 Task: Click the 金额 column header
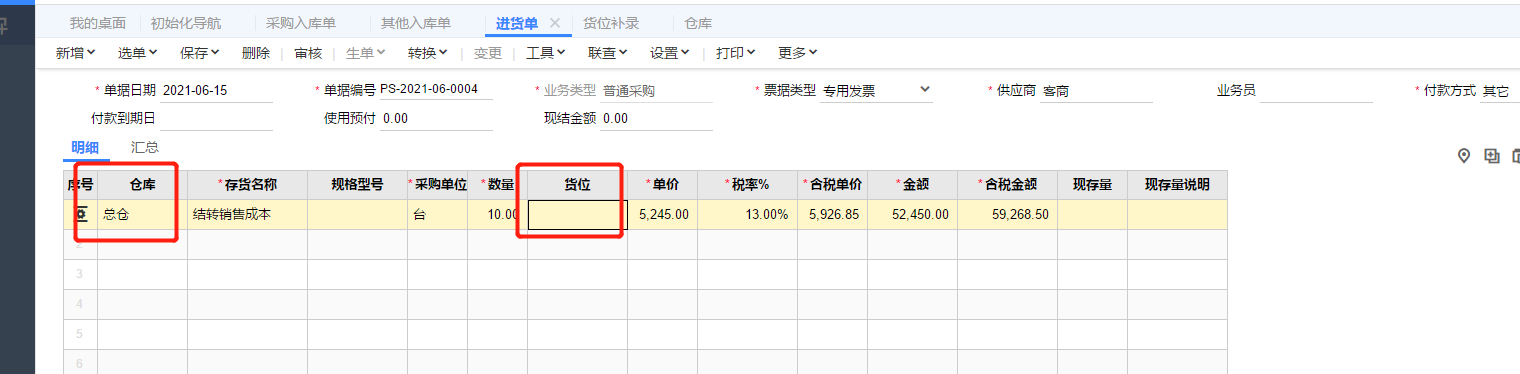pos(912,185)
